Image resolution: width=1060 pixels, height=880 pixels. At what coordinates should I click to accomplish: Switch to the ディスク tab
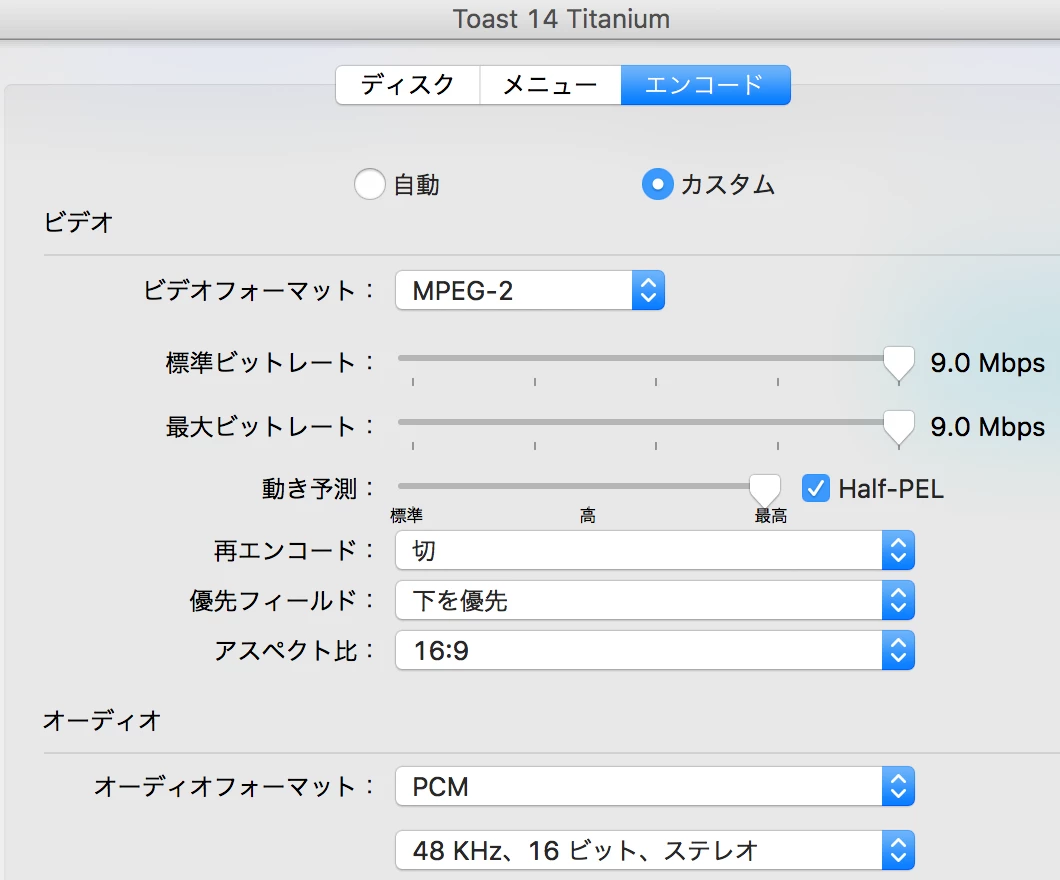click(408, 85)
